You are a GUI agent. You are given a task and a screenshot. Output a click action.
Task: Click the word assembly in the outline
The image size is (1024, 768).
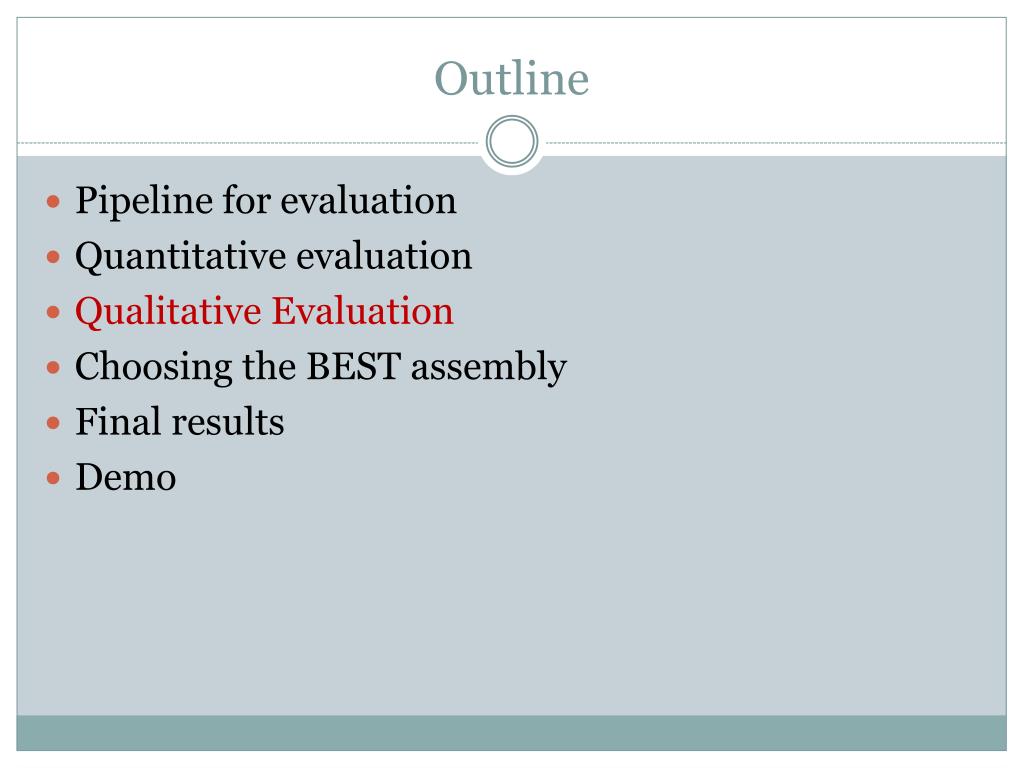pos(488,367)
